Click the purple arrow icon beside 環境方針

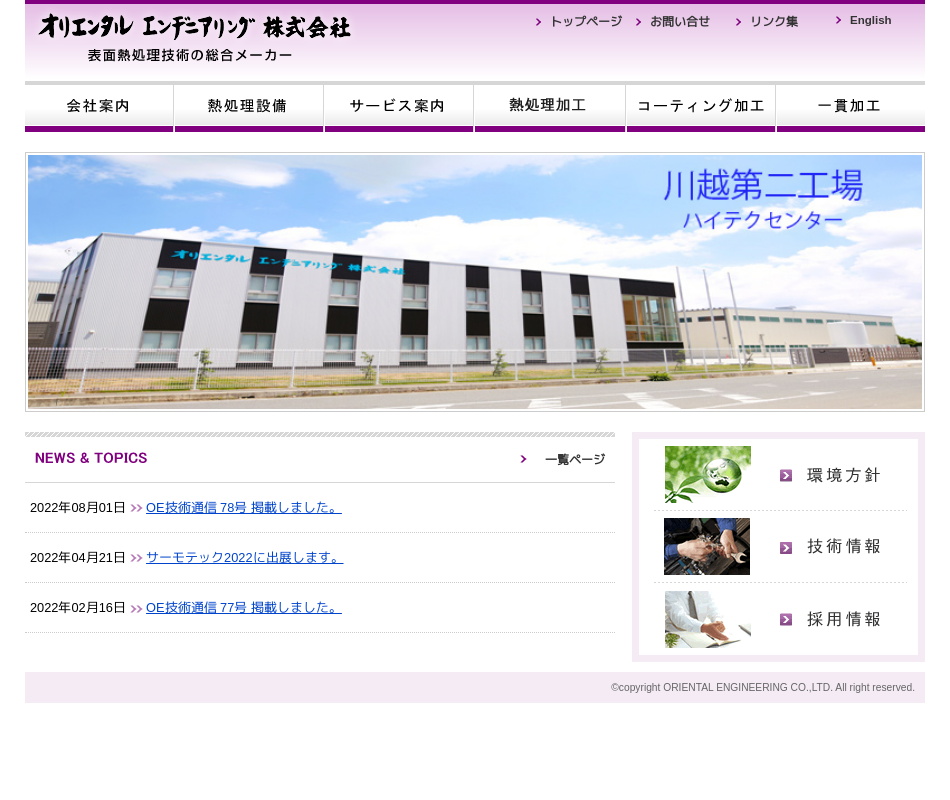tap(786, 476)
